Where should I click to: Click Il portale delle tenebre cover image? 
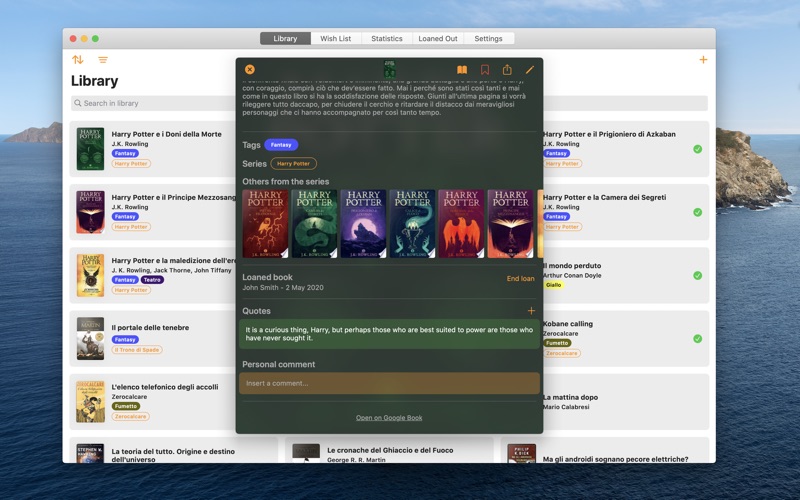pyautogui.click(x=90, y=339)
